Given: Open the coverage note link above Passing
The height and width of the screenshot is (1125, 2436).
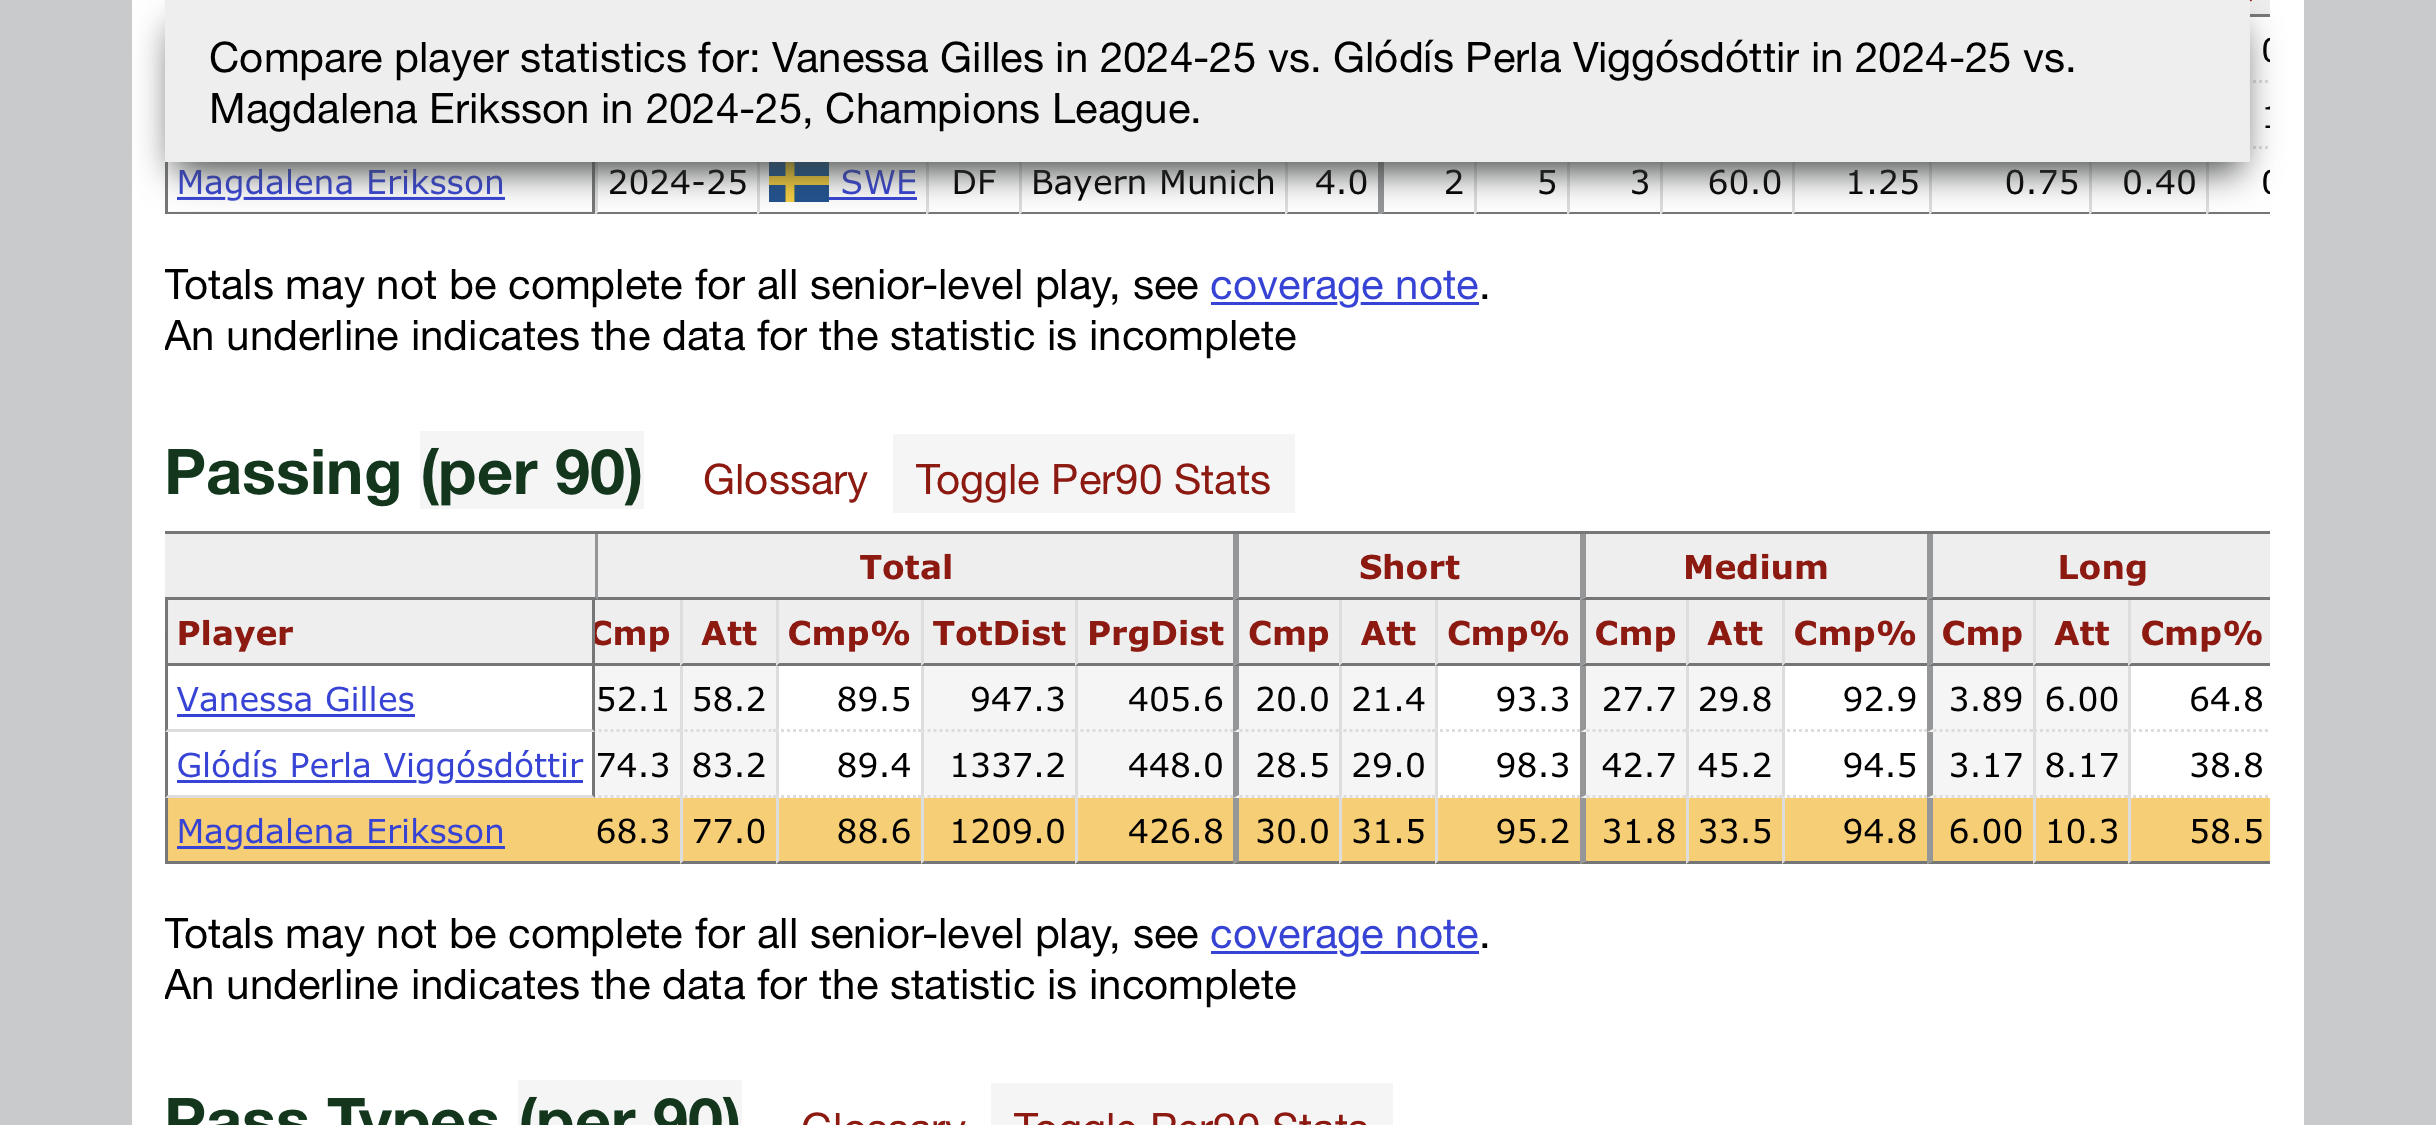Looking at the screenshot, I should tap(1344, 286).
